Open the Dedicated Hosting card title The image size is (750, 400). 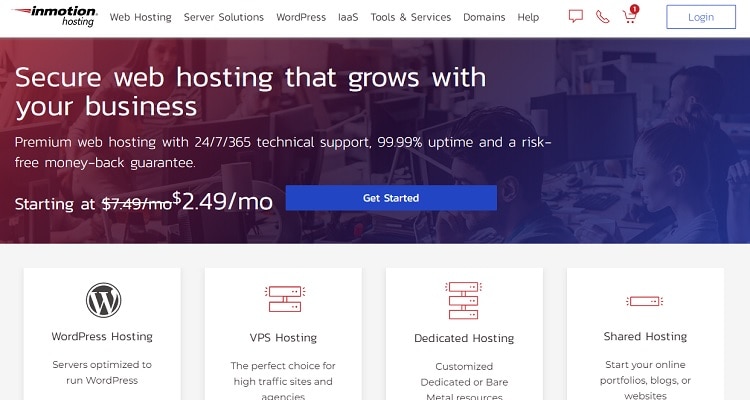point(464,338)
